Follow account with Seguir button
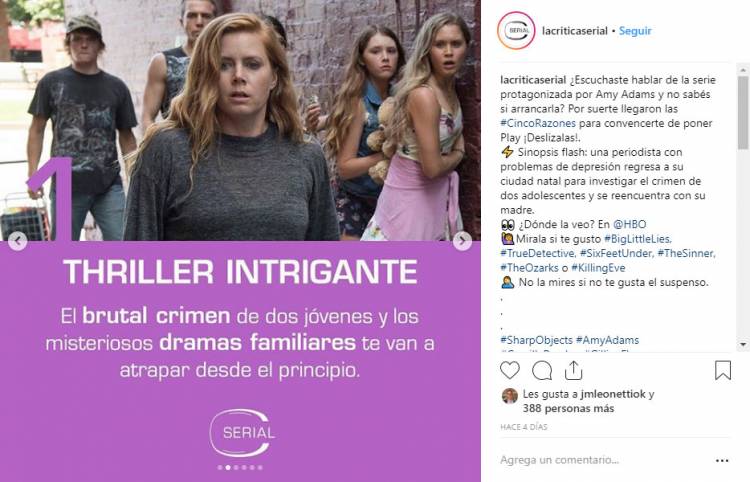The image size is (750, 482). click(x=635, y=31)
